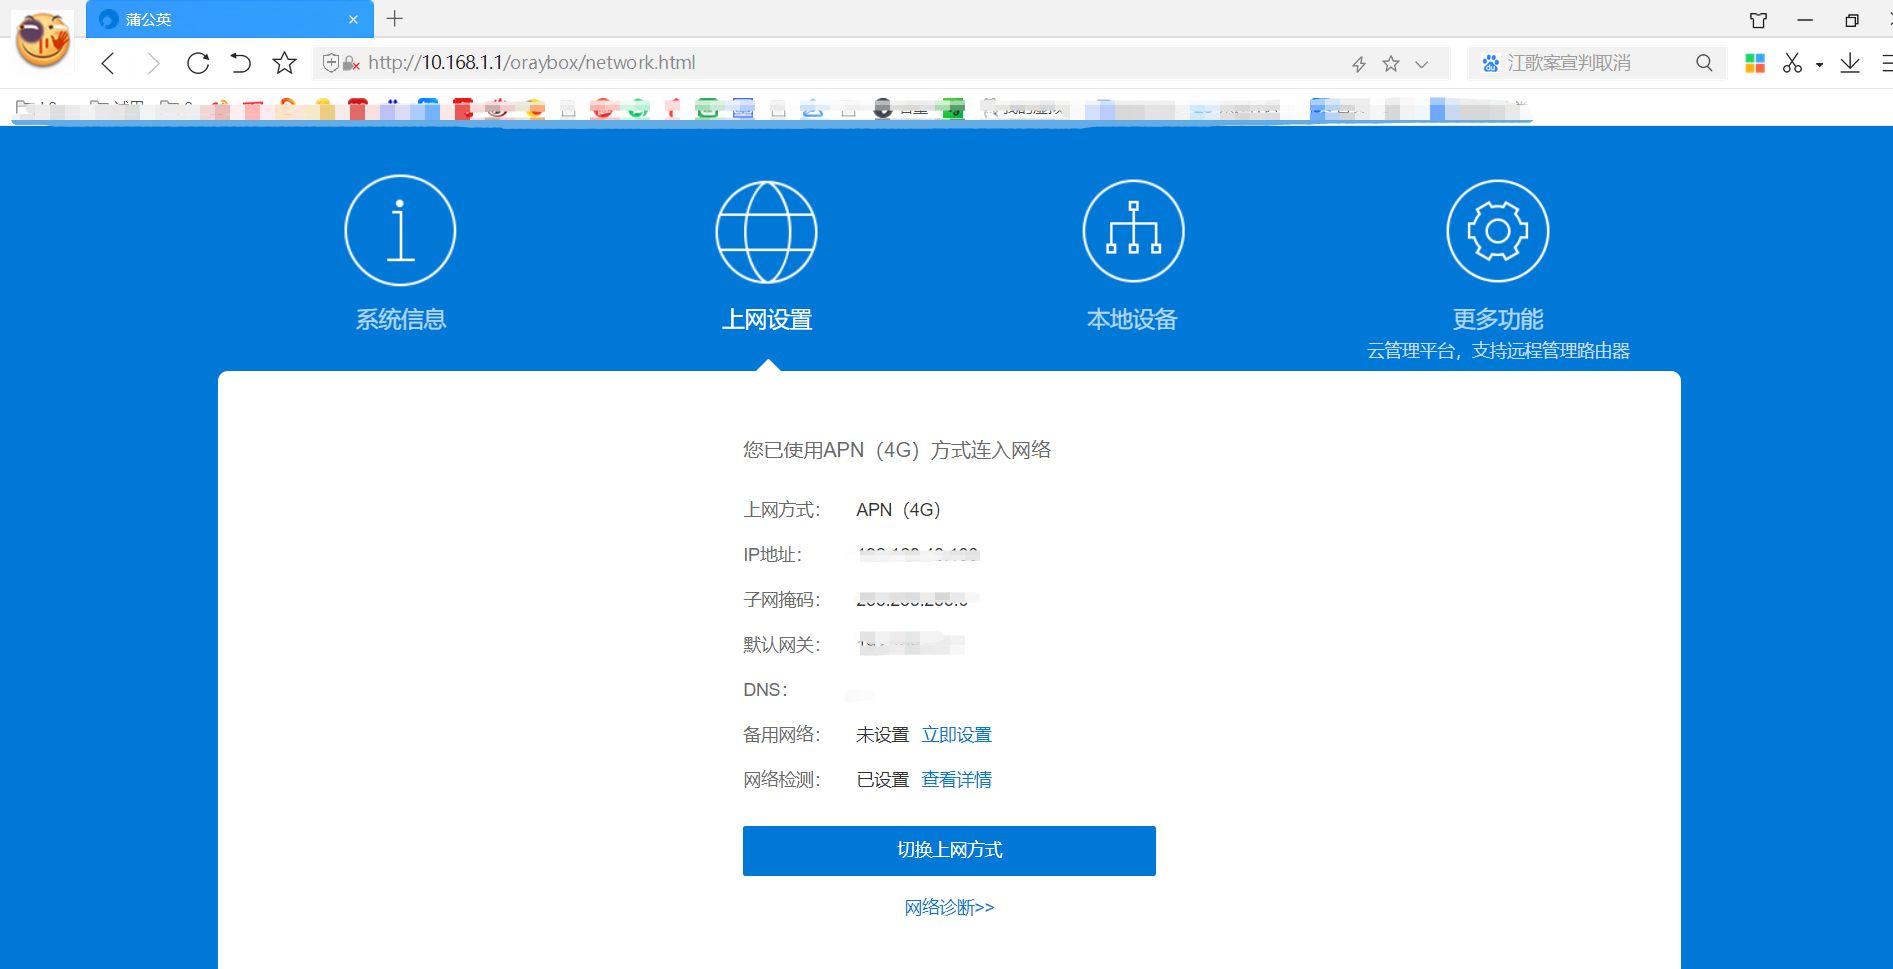Click the APN（4G） value of 上网方式
The image size is (1893, 969).
898,510
